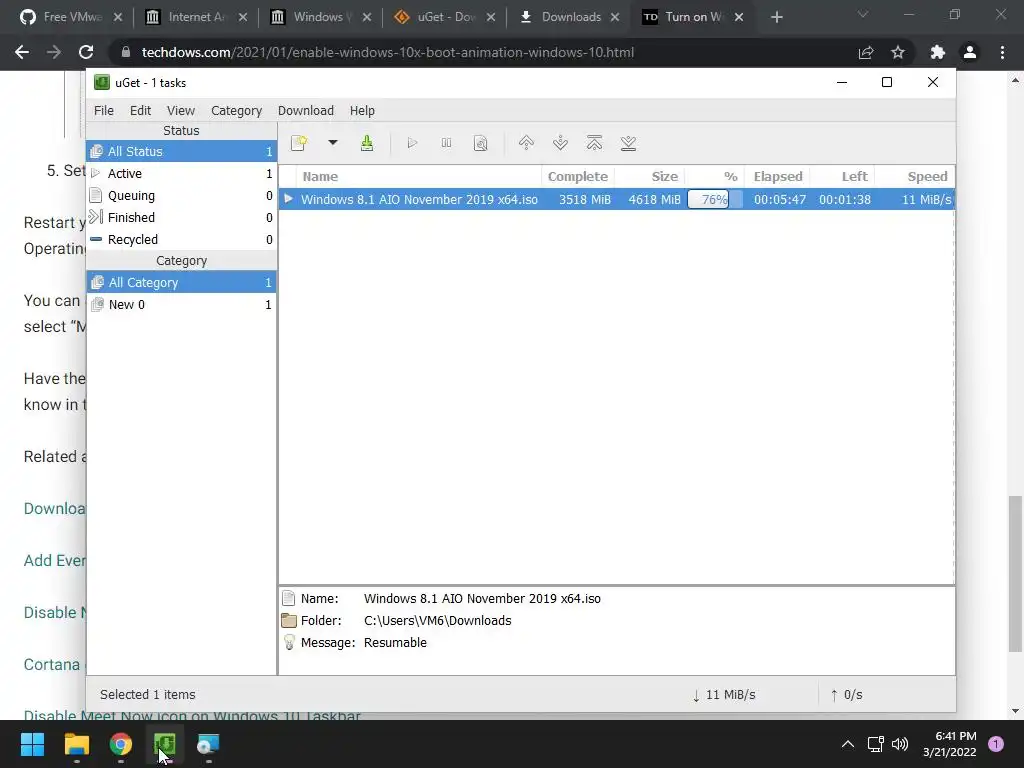This screenshot has height=768, width=1024.
Task: Click the 00:05:47 elapsed time cell
Action: point(780,199)
